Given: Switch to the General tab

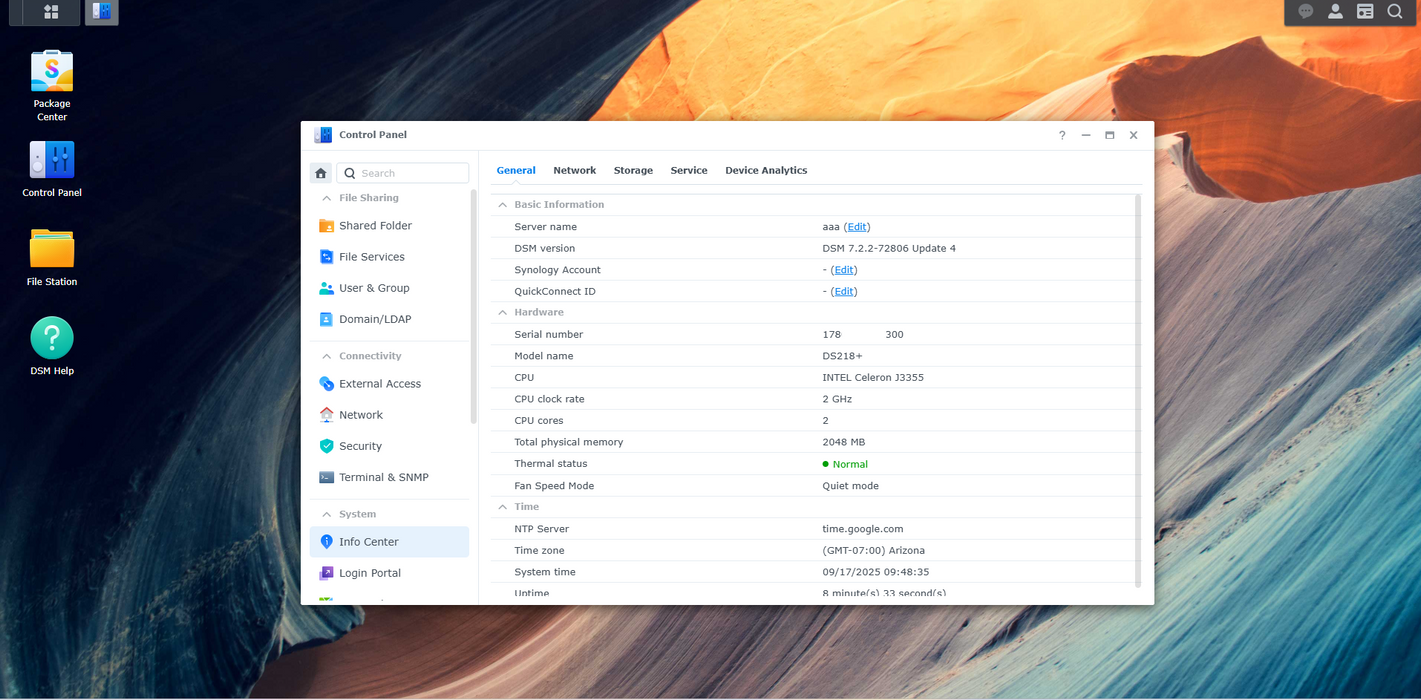Looking at the screenshot, I should point(516,171).
